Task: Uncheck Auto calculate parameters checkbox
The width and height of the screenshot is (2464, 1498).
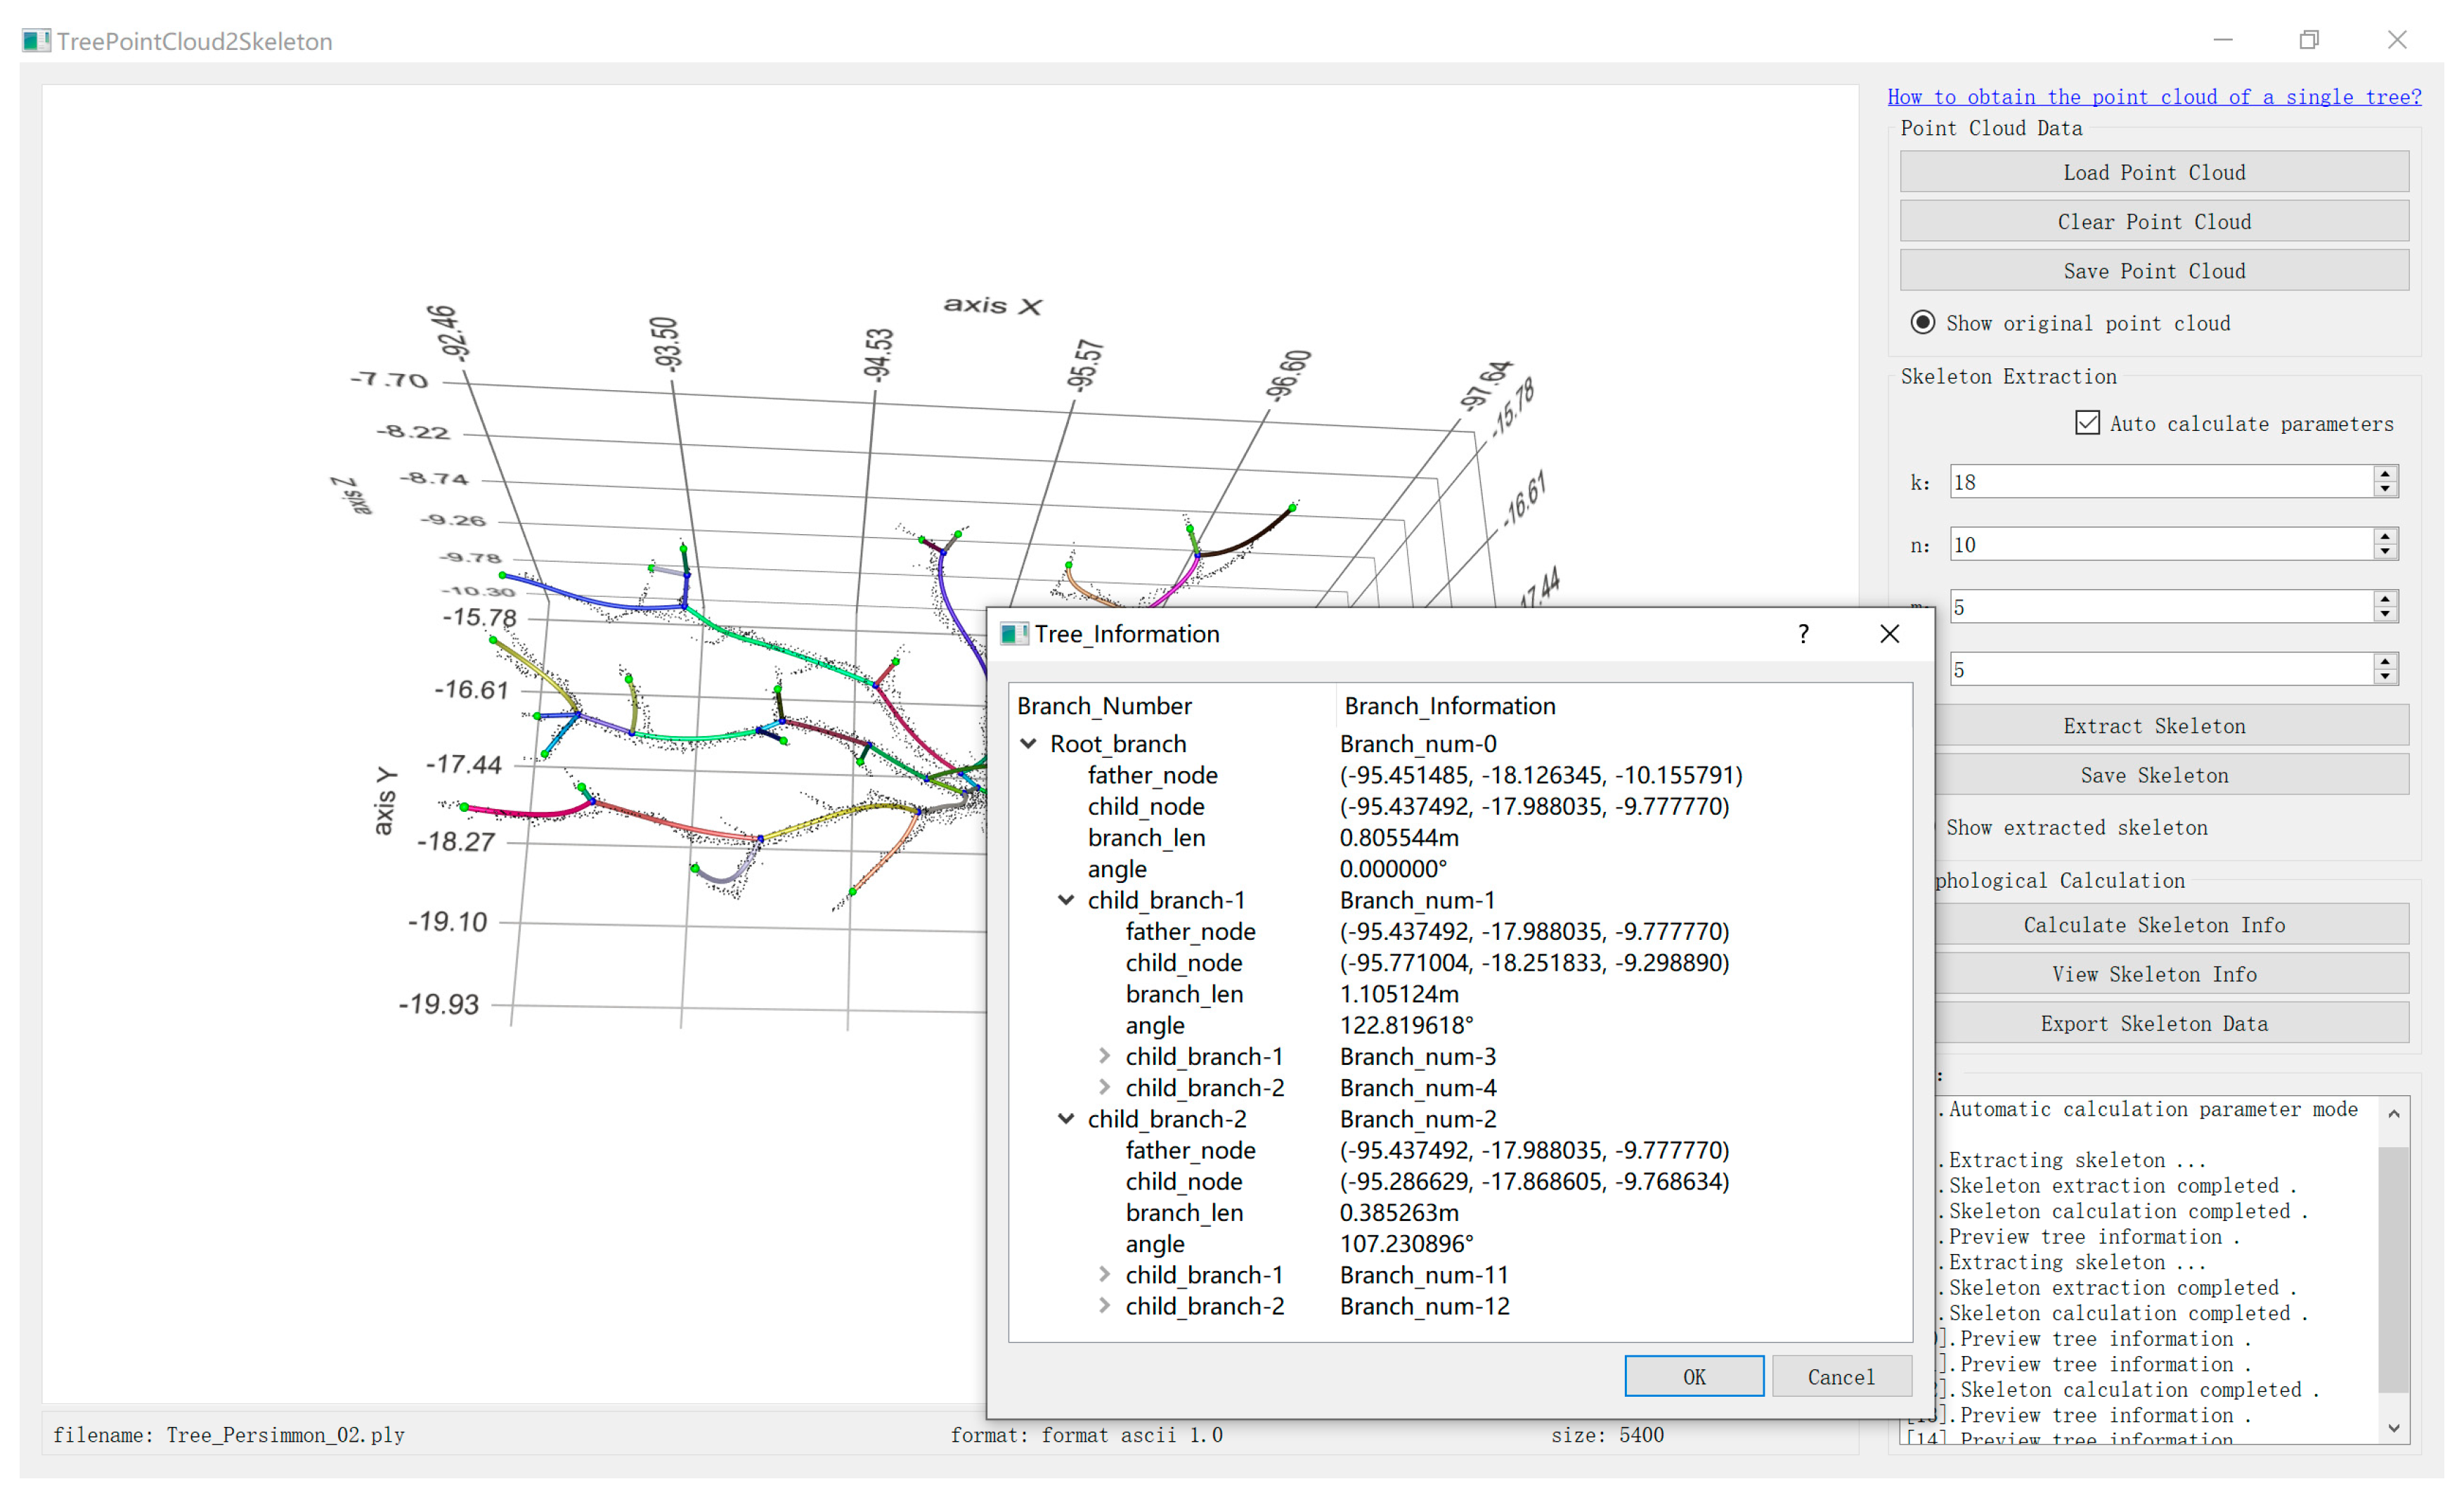Action: tap(2087, 423)
